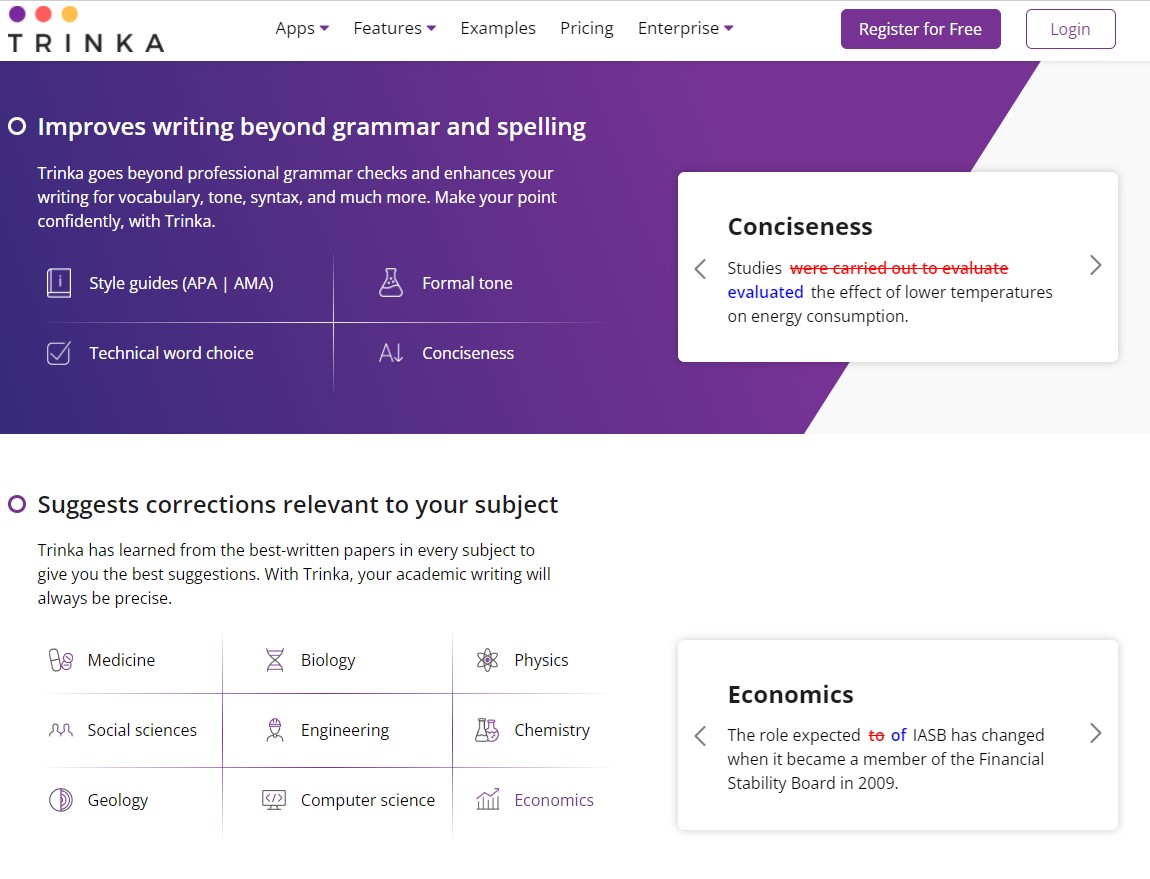Show the next Conciseness example
Viewport: 1150px width, 879px height.
(1096, 267)
